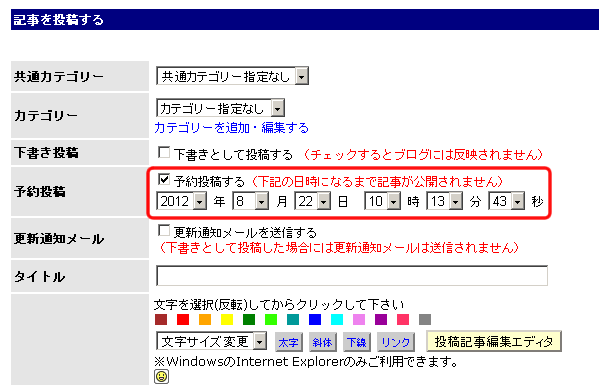Image resolution: width=610 pixels, height=385 pixels.
Task: Click in the タイトル input field
Action: pos(352,275)
